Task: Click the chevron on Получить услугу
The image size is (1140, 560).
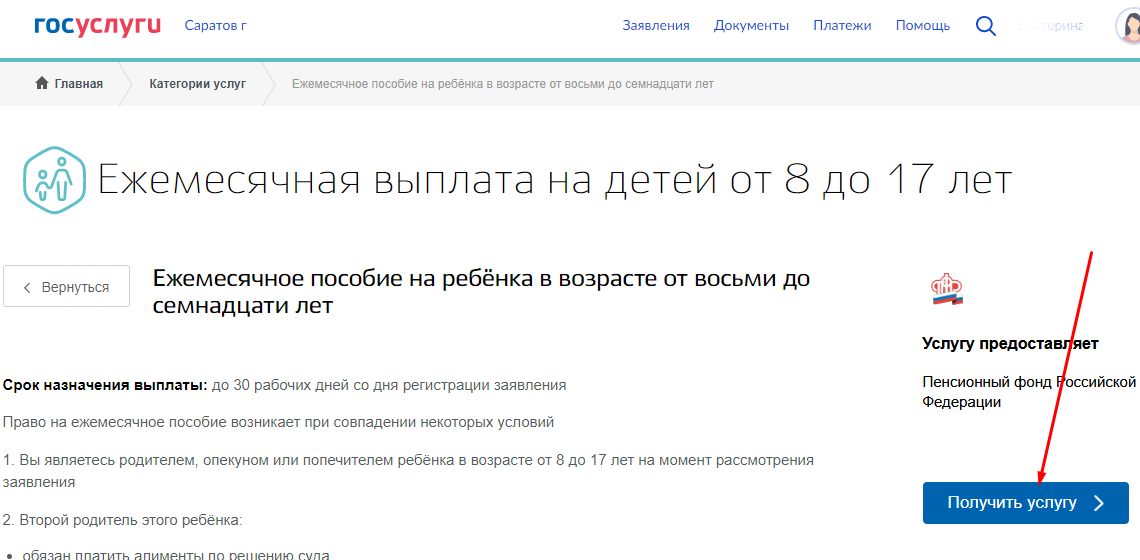Action: [1099, 503]
